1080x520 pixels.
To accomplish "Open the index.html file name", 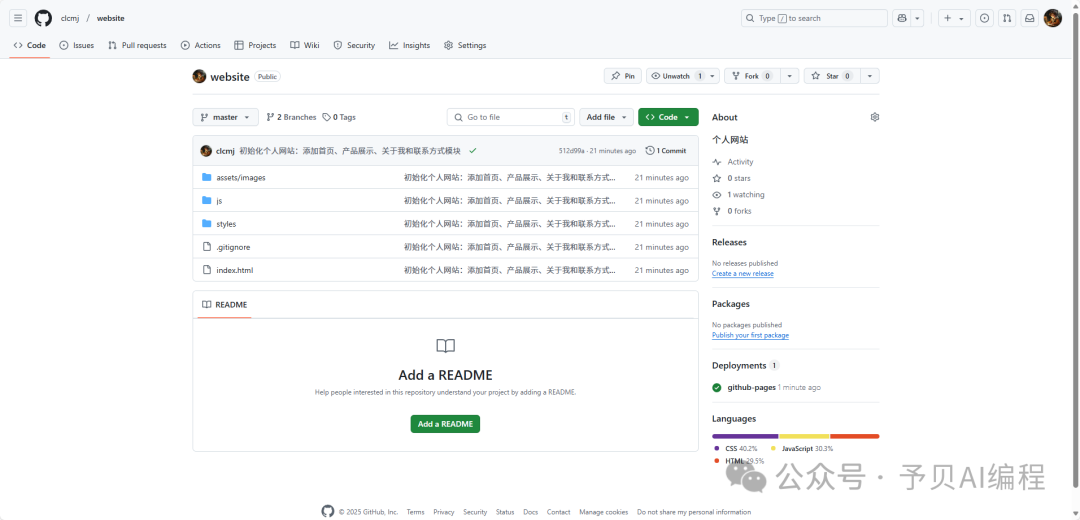I will (x=235, y=271).
